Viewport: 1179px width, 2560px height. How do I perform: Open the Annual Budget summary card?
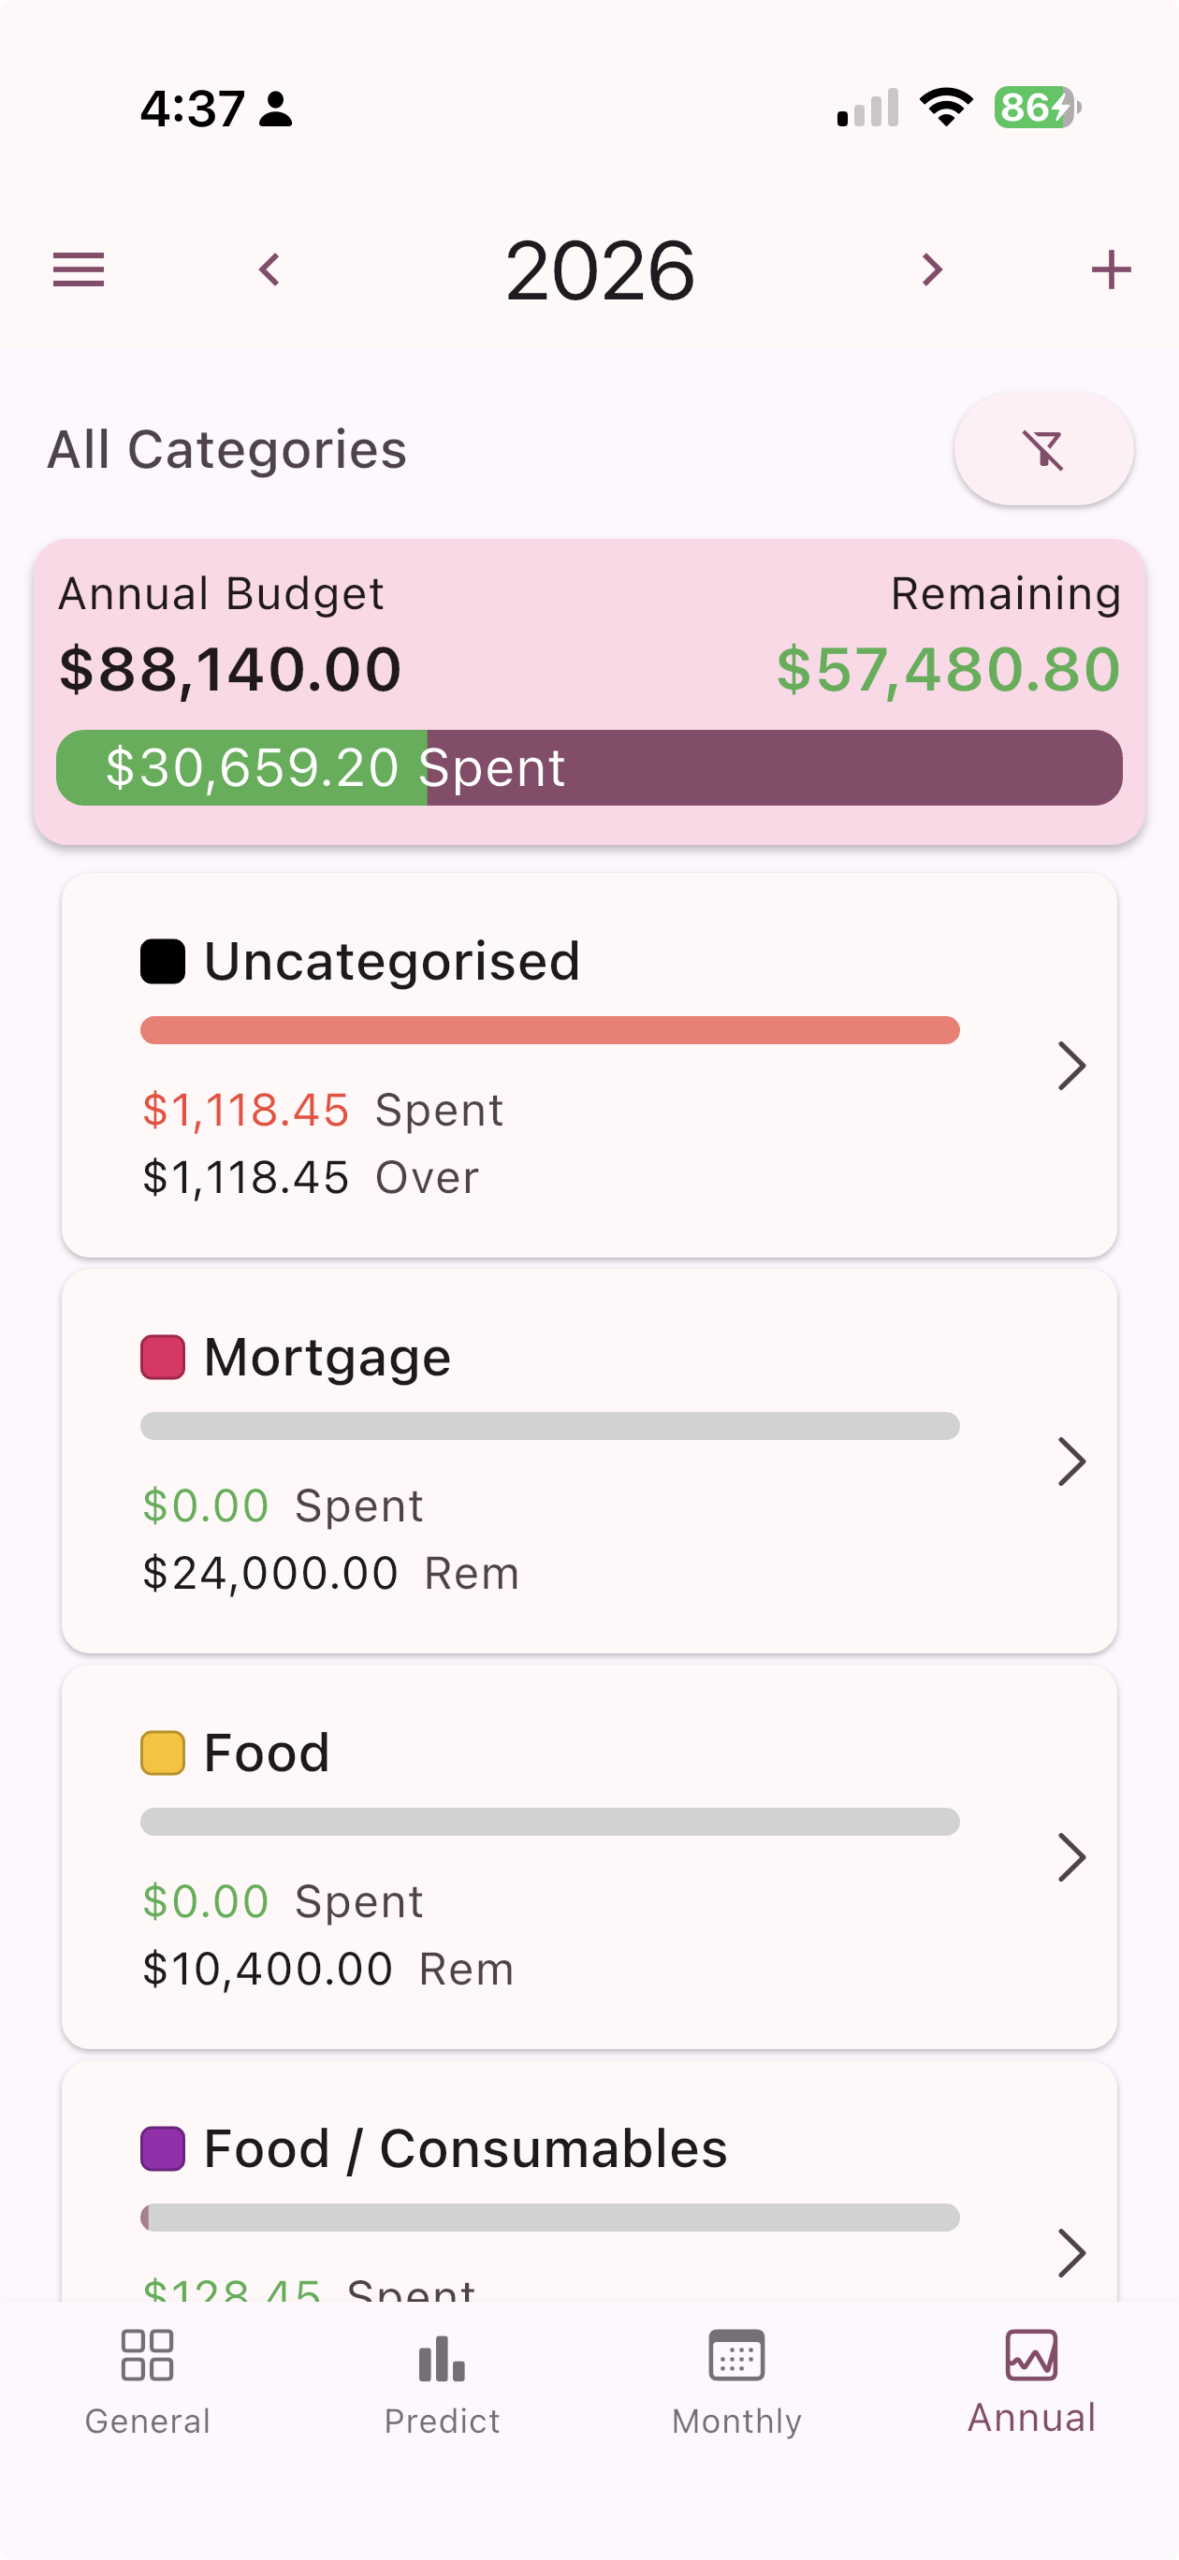589,692
